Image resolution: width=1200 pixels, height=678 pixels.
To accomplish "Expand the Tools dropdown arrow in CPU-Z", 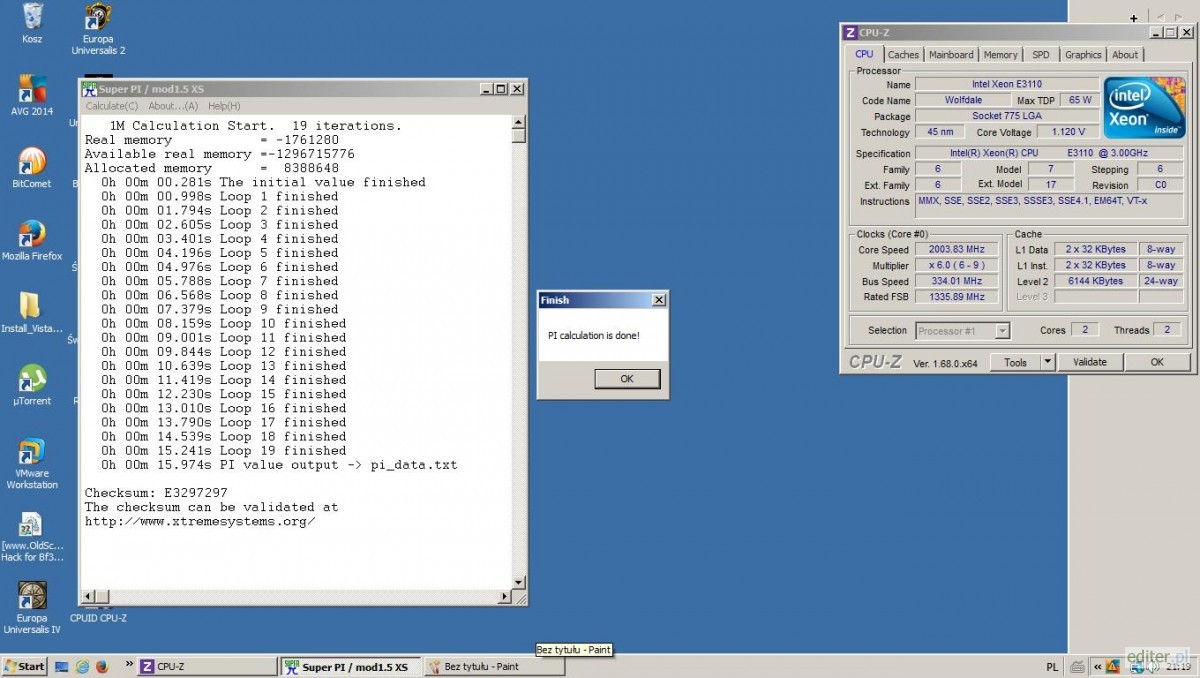I will (x=1048, y=362).
